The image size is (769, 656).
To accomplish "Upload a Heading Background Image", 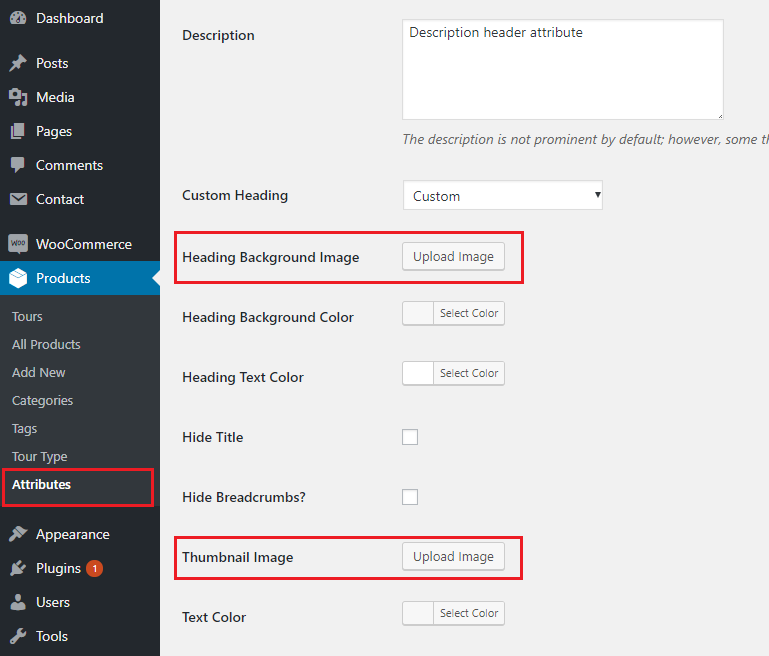I will (x=453, y=256).
